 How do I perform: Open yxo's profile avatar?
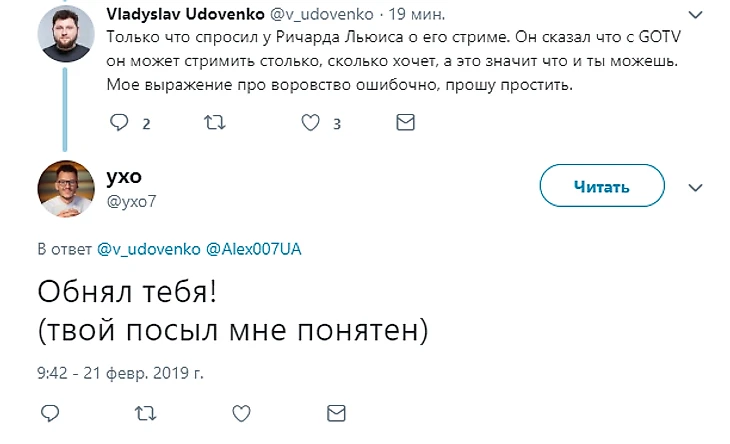point(66,187)
